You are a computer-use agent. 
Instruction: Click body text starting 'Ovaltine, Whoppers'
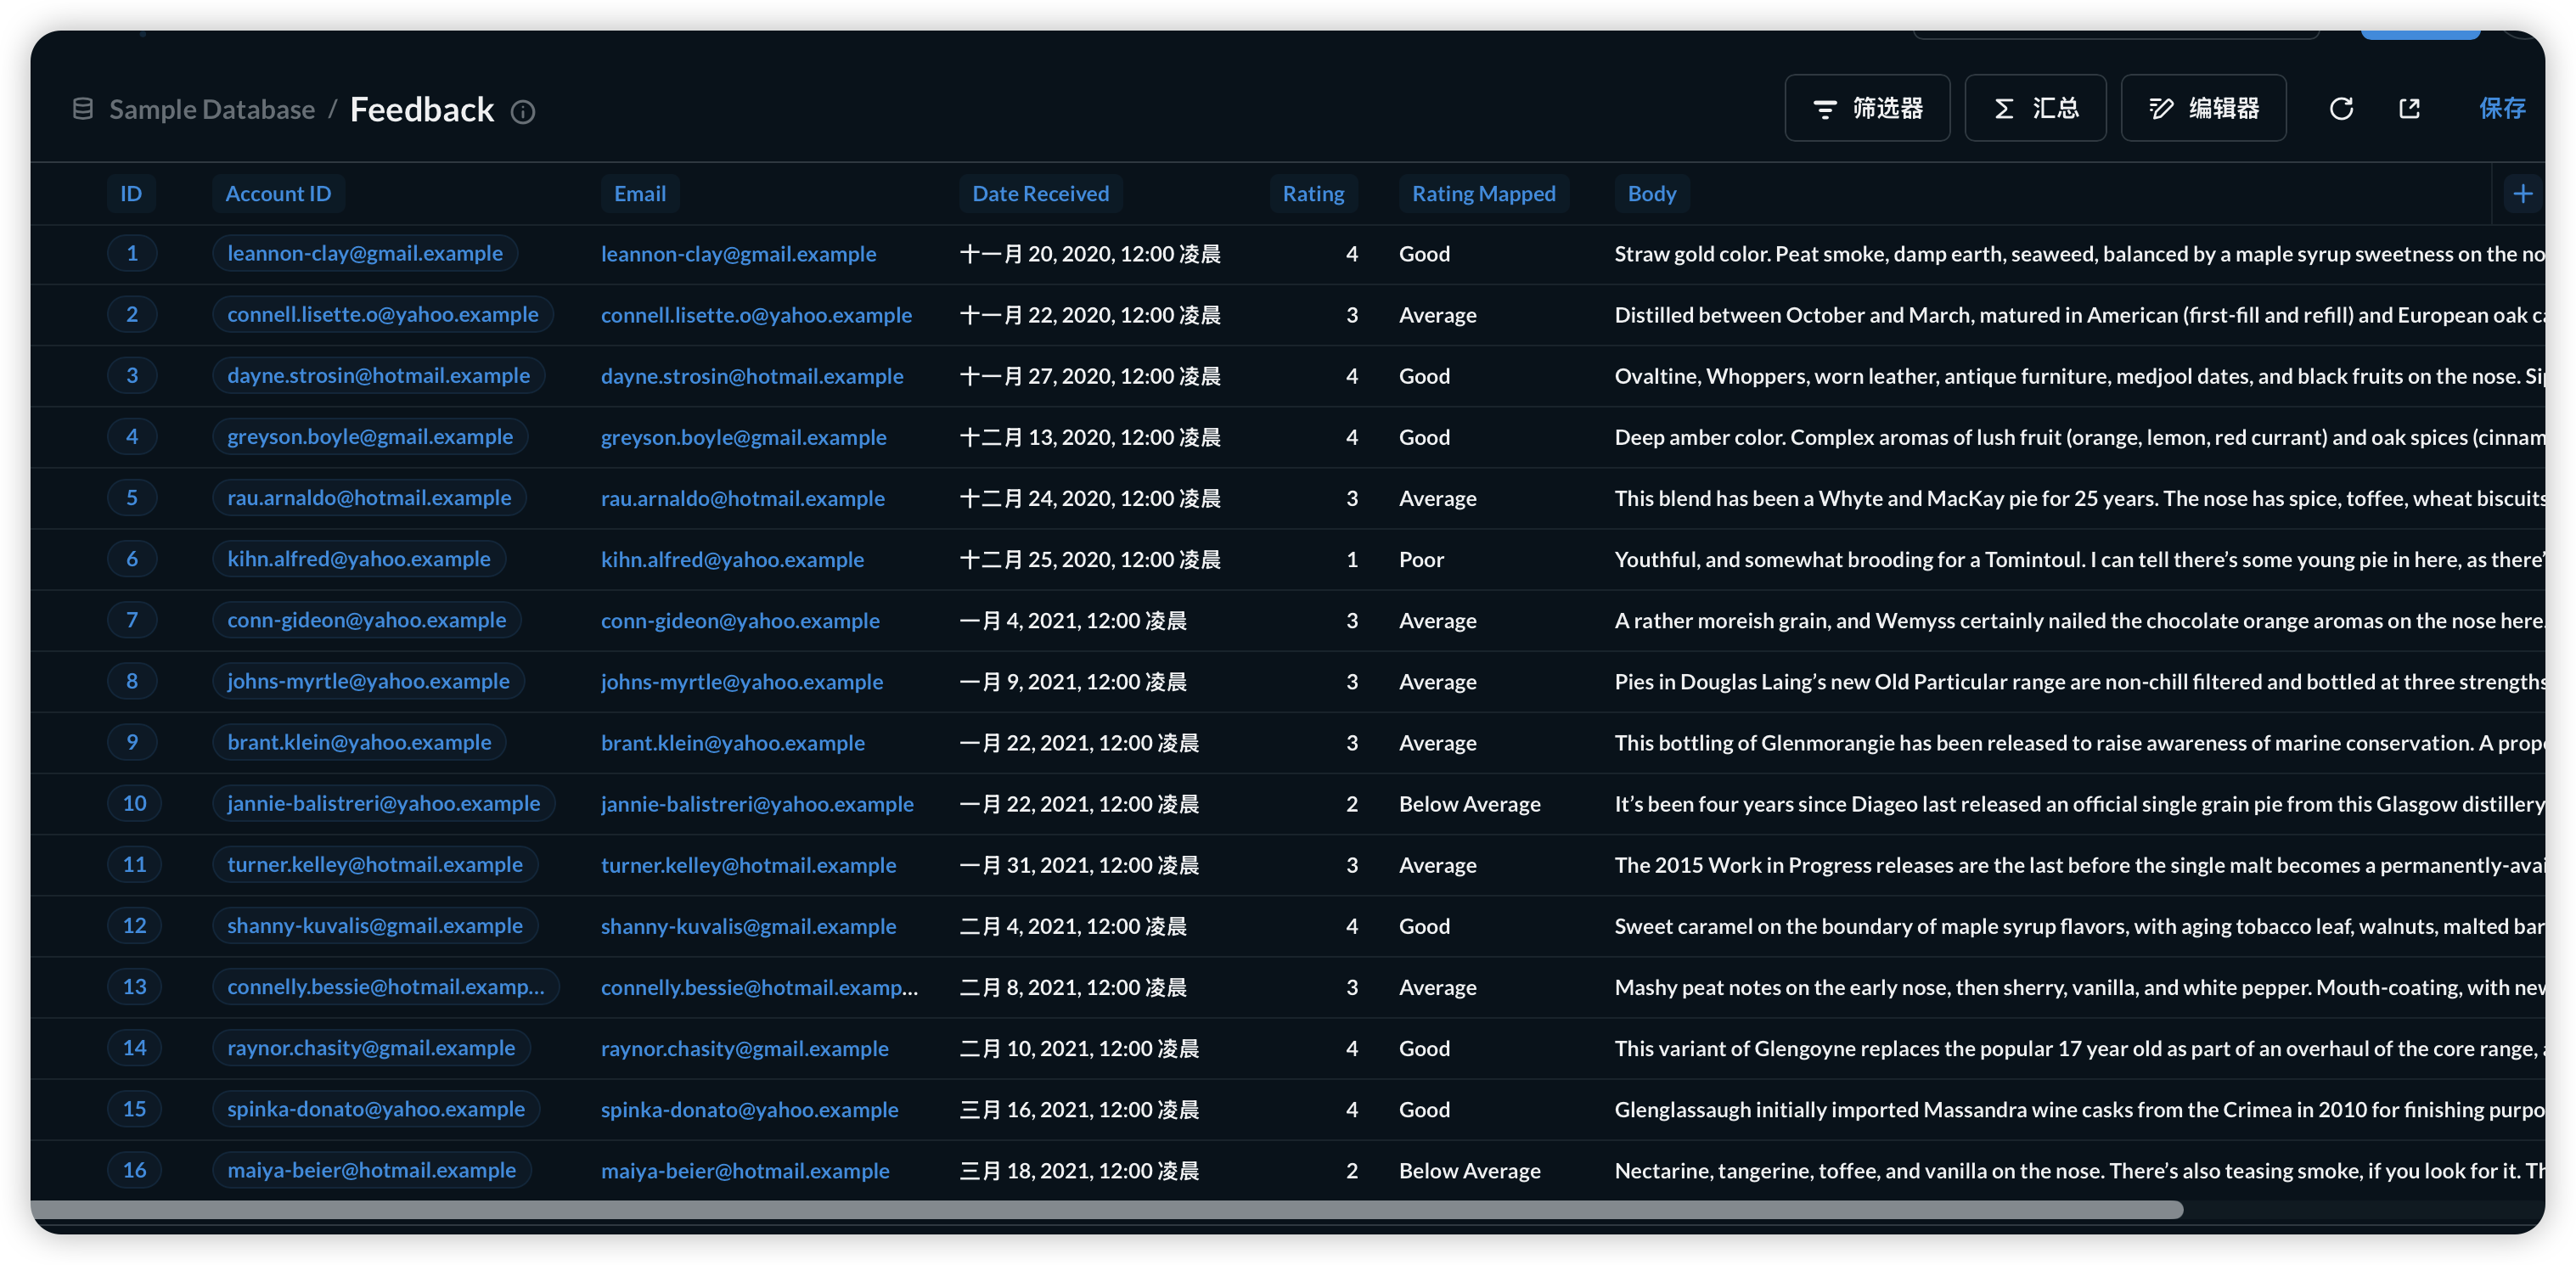[2079, 376]
